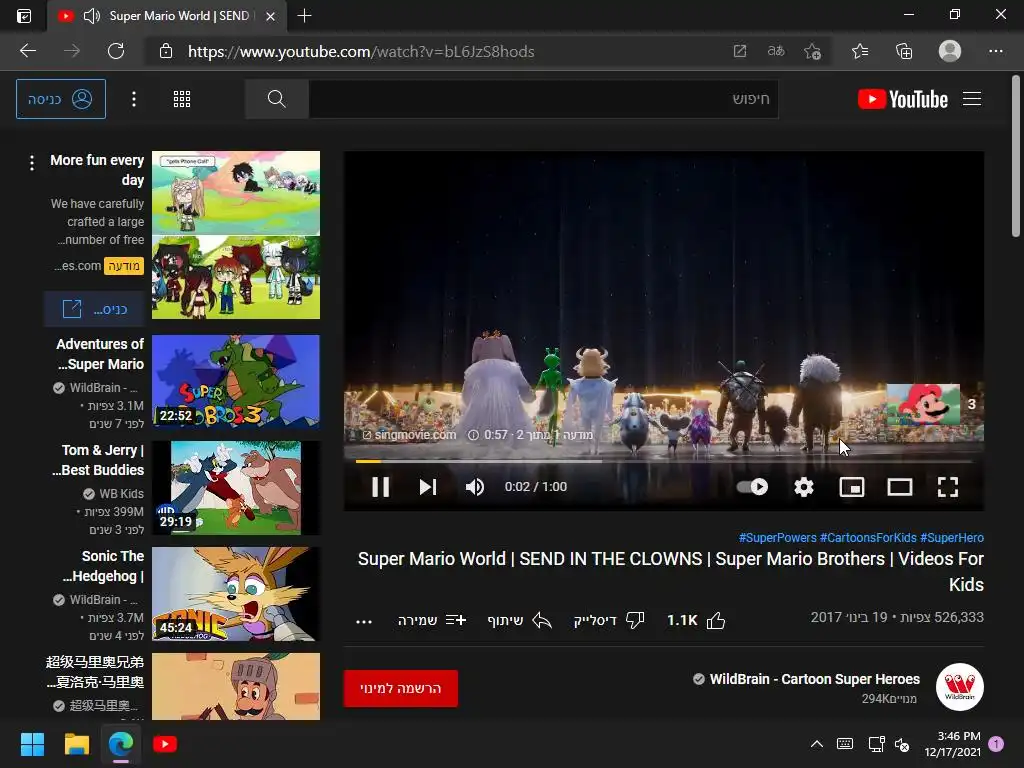Screen dimensions: 1024x768
Task: Click the #SuperPowers hashtag
Action: [777, 537]
